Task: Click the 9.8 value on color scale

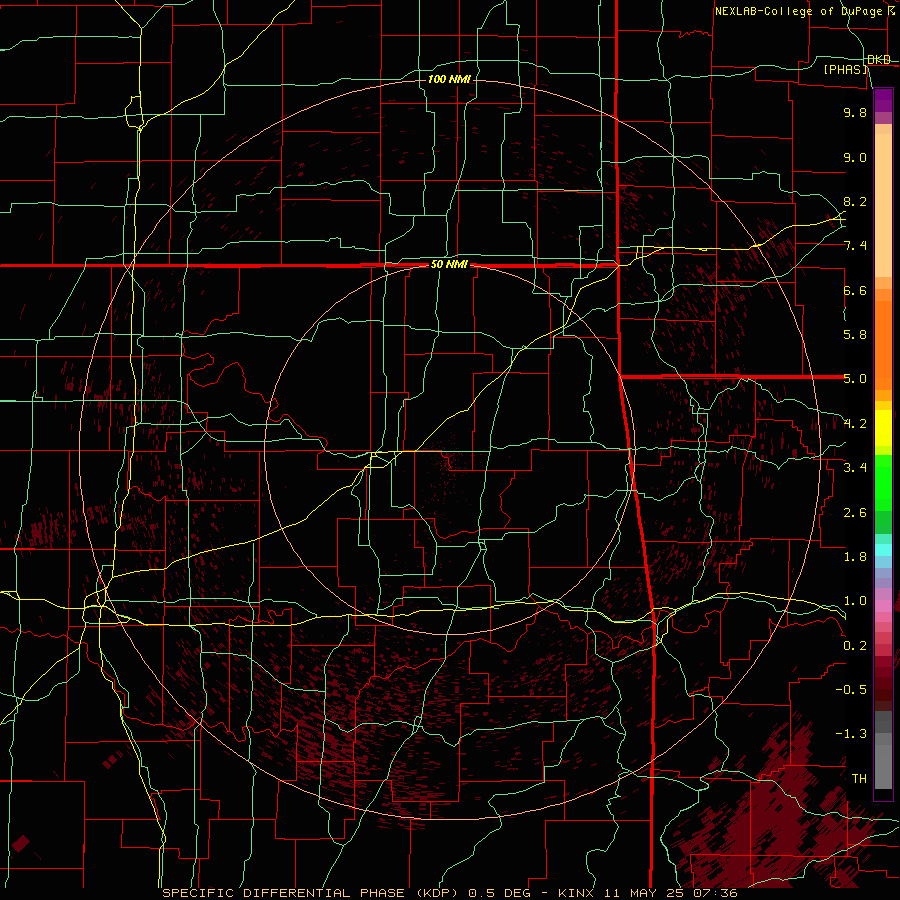Action: click(855, 112)
